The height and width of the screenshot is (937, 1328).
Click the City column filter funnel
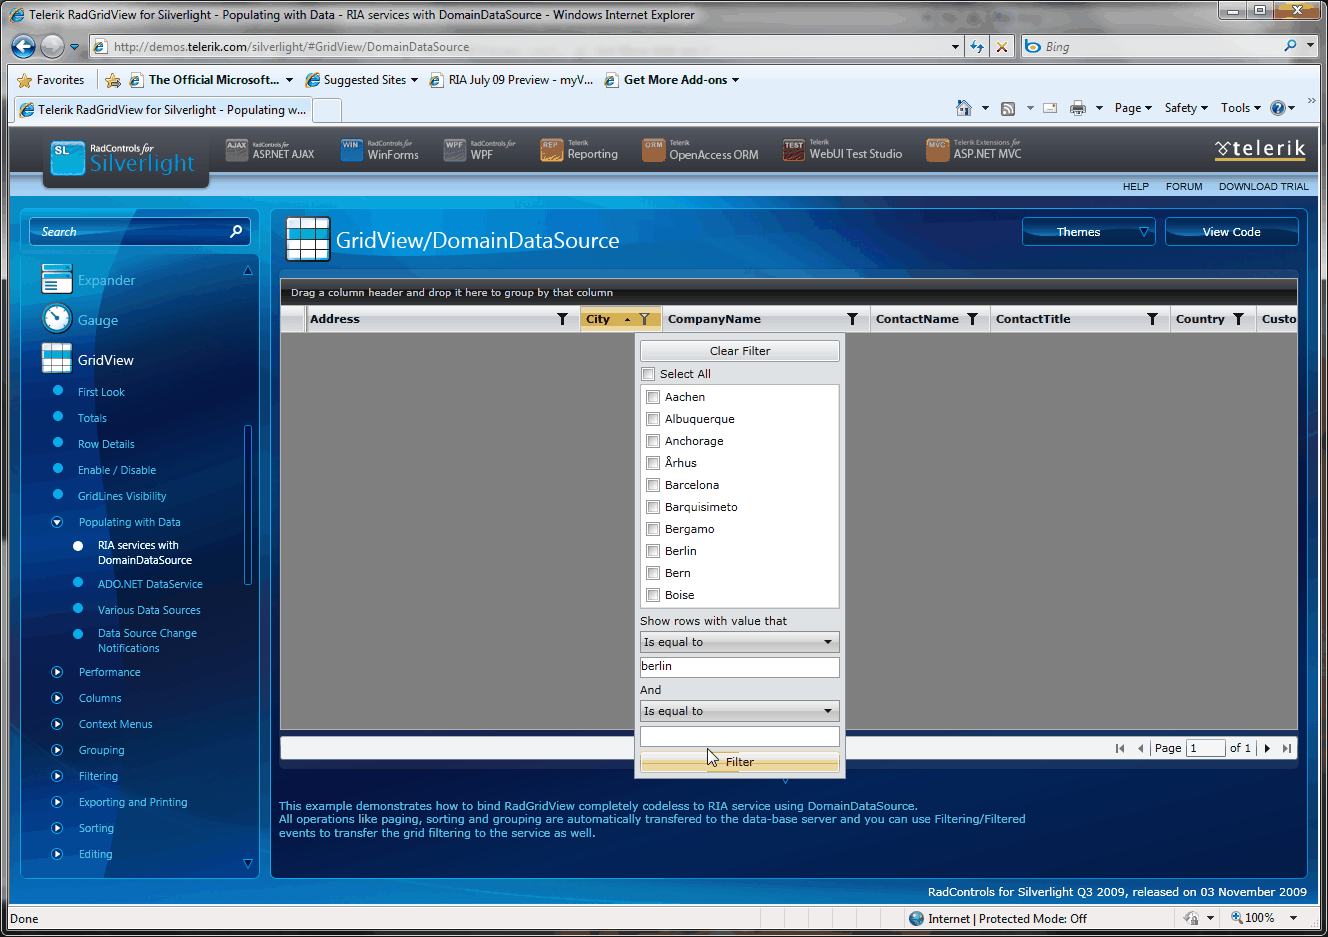click(x=645, y=319)
